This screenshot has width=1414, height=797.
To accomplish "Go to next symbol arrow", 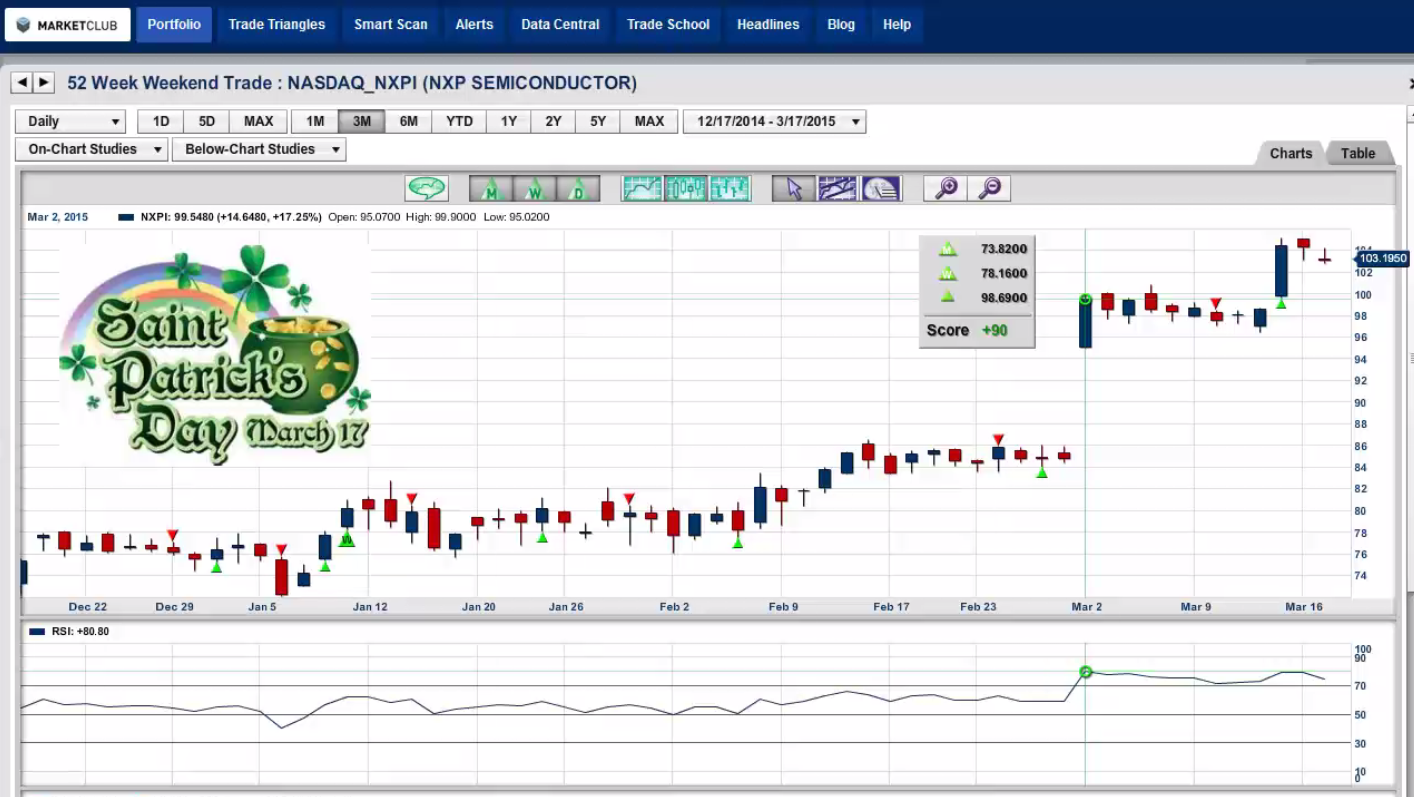I will pos(44,83).
